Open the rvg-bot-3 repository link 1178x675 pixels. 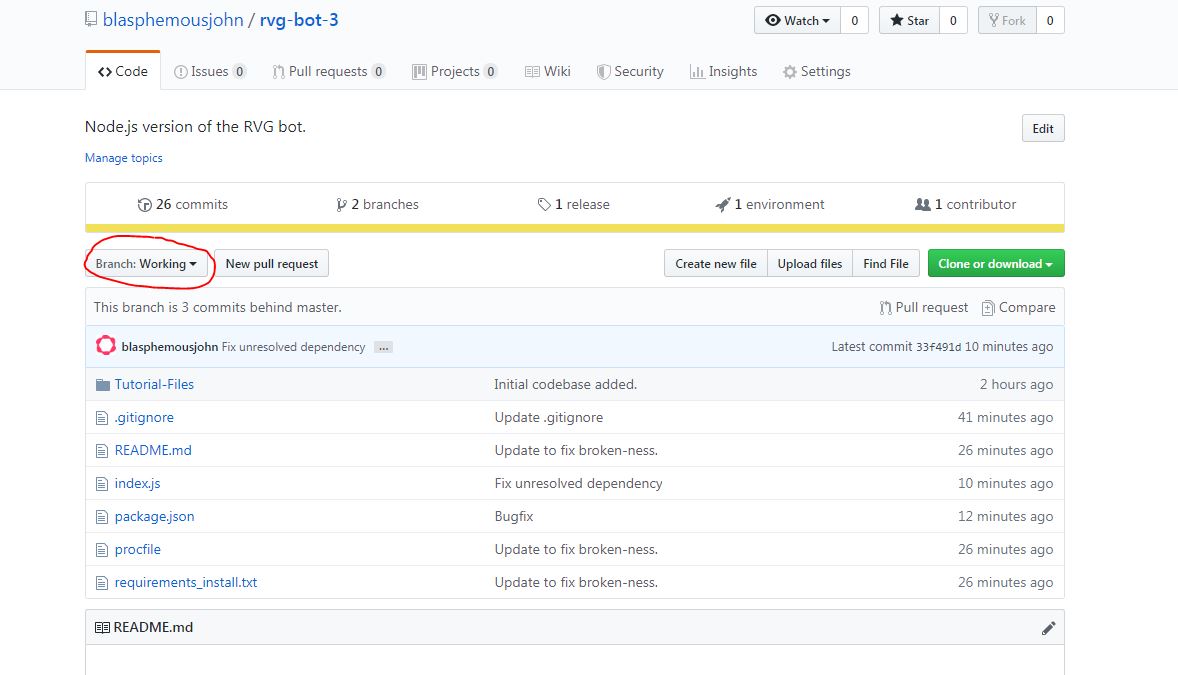(299, 20)
